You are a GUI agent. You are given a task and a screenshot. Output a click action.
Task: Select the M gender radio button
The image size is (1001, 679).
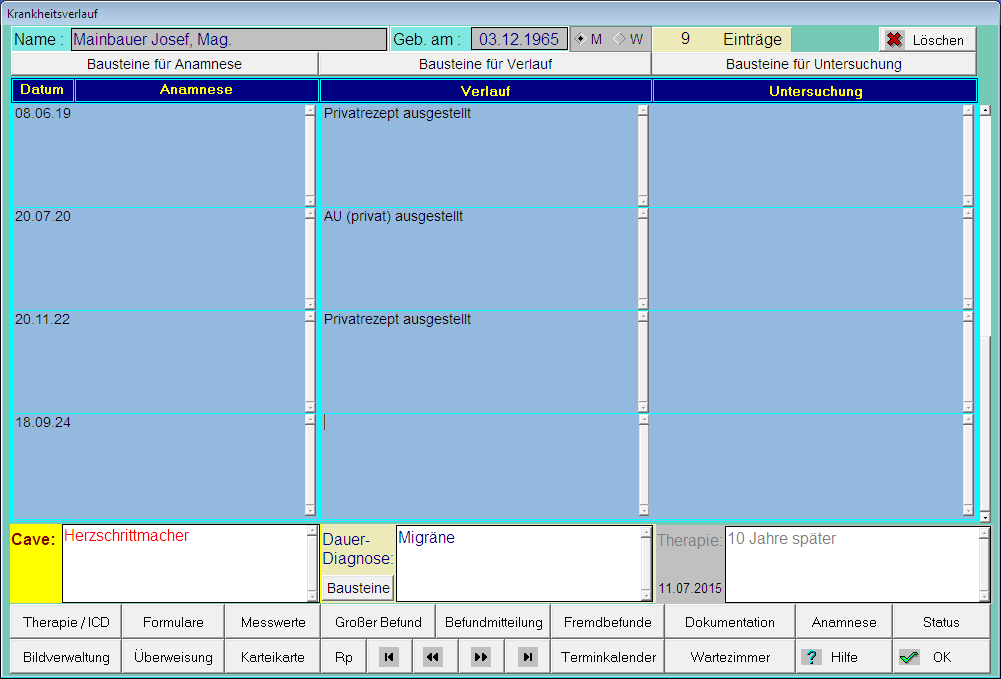[581, 39]
